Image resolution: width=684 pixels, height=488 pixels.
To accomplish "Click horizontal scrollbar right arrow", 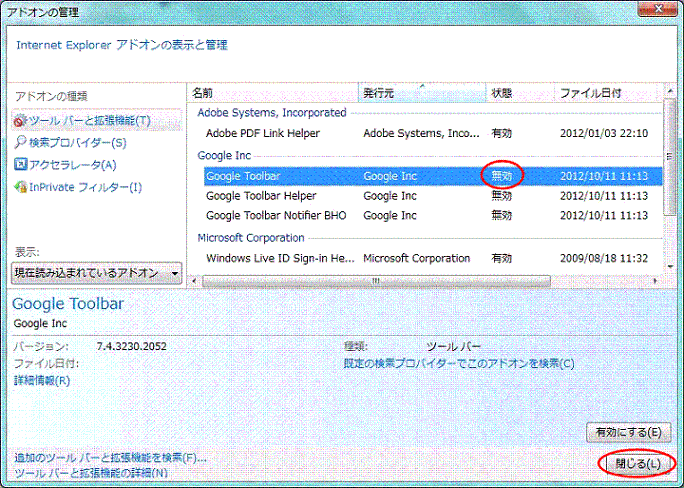I will pyautogui.click(x=655, y=281).
